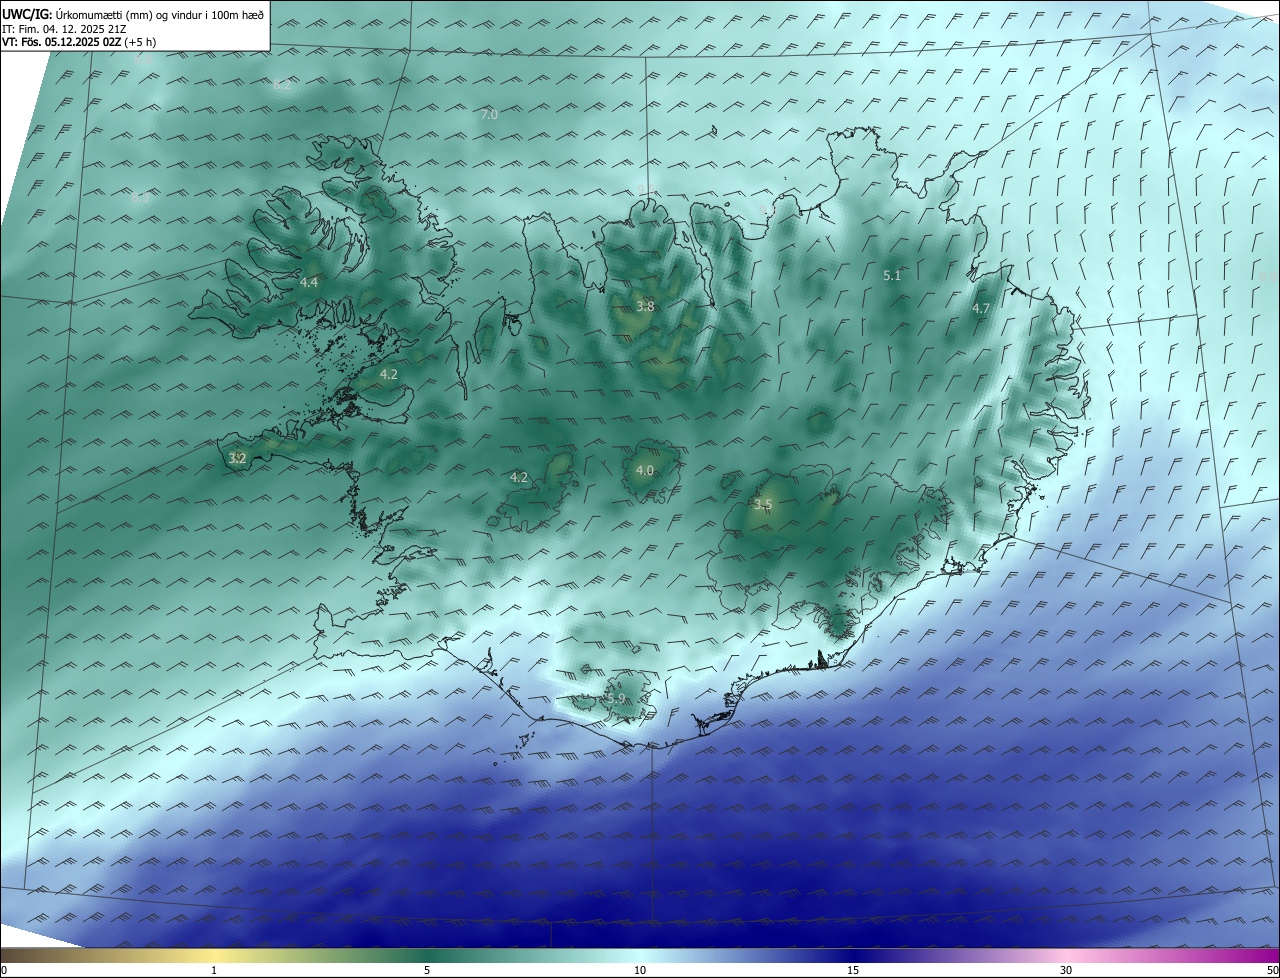Click the 10 tick on the color scale
Image resolution: width=1280 pixels, height=978 pixels.
(640, 970)
